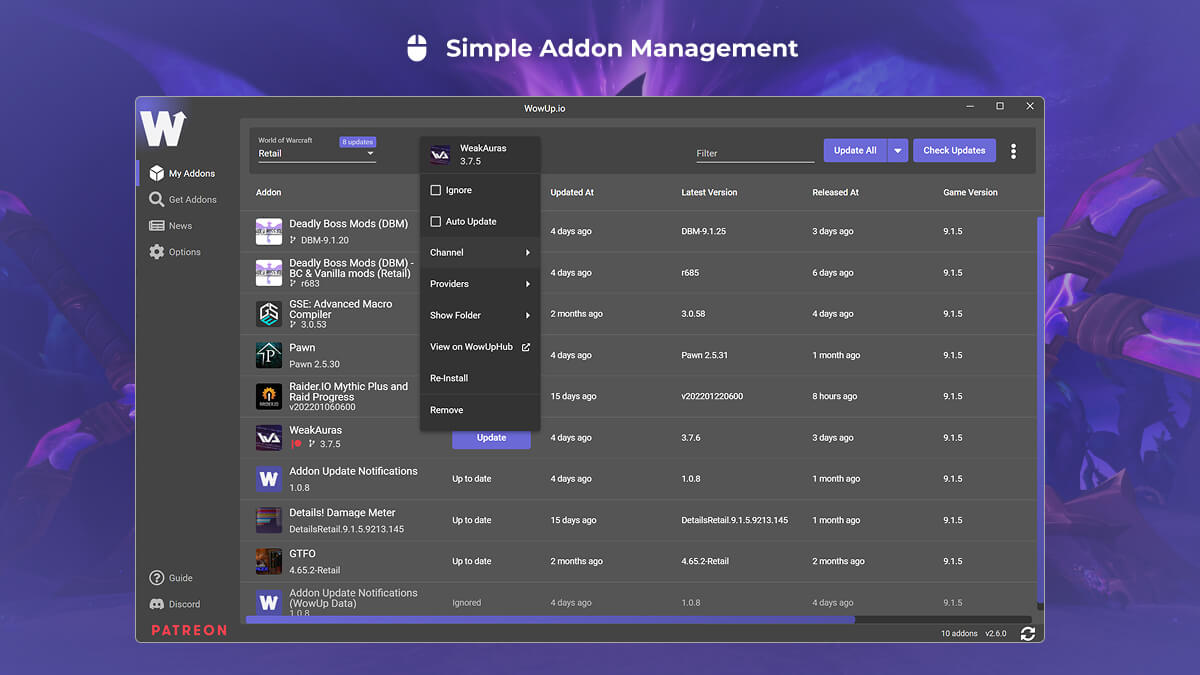
Task: Click the Options gear icon
Action: [156, 252]
